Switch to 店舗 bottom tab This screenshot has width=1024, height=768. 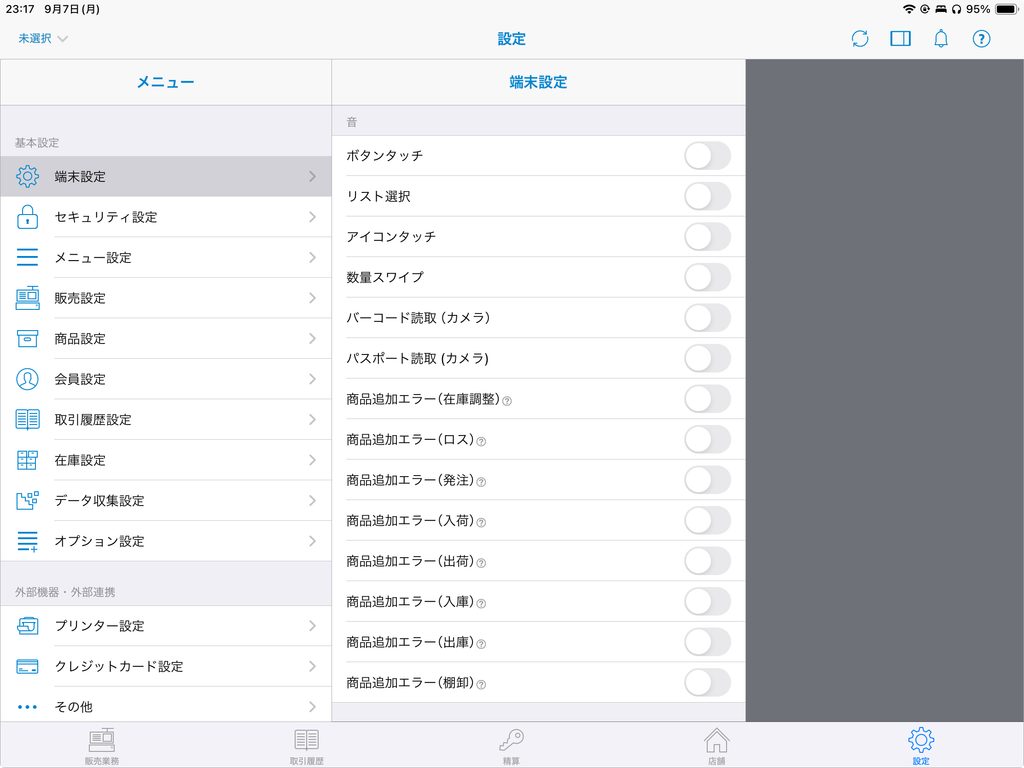tap(716, 746)
